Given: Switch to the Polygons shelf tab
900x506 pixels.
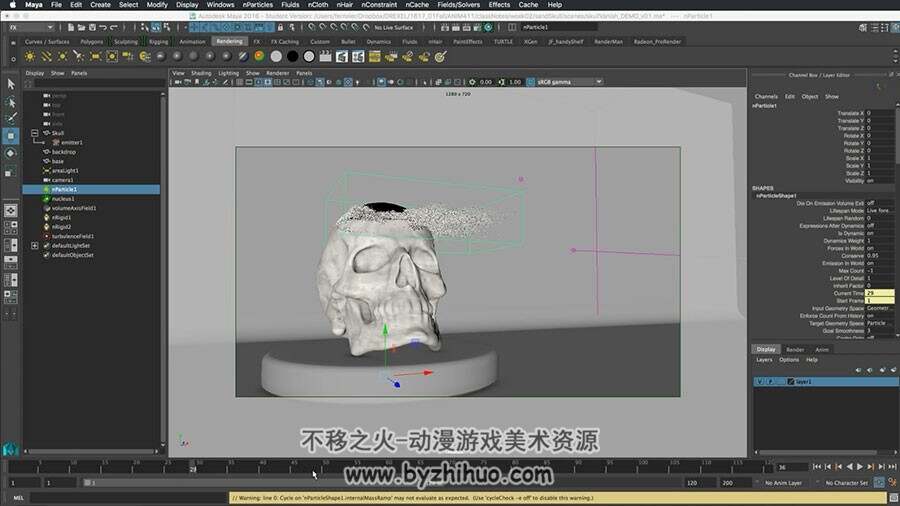Looking at the screenshot, I should tap(92, 41).
